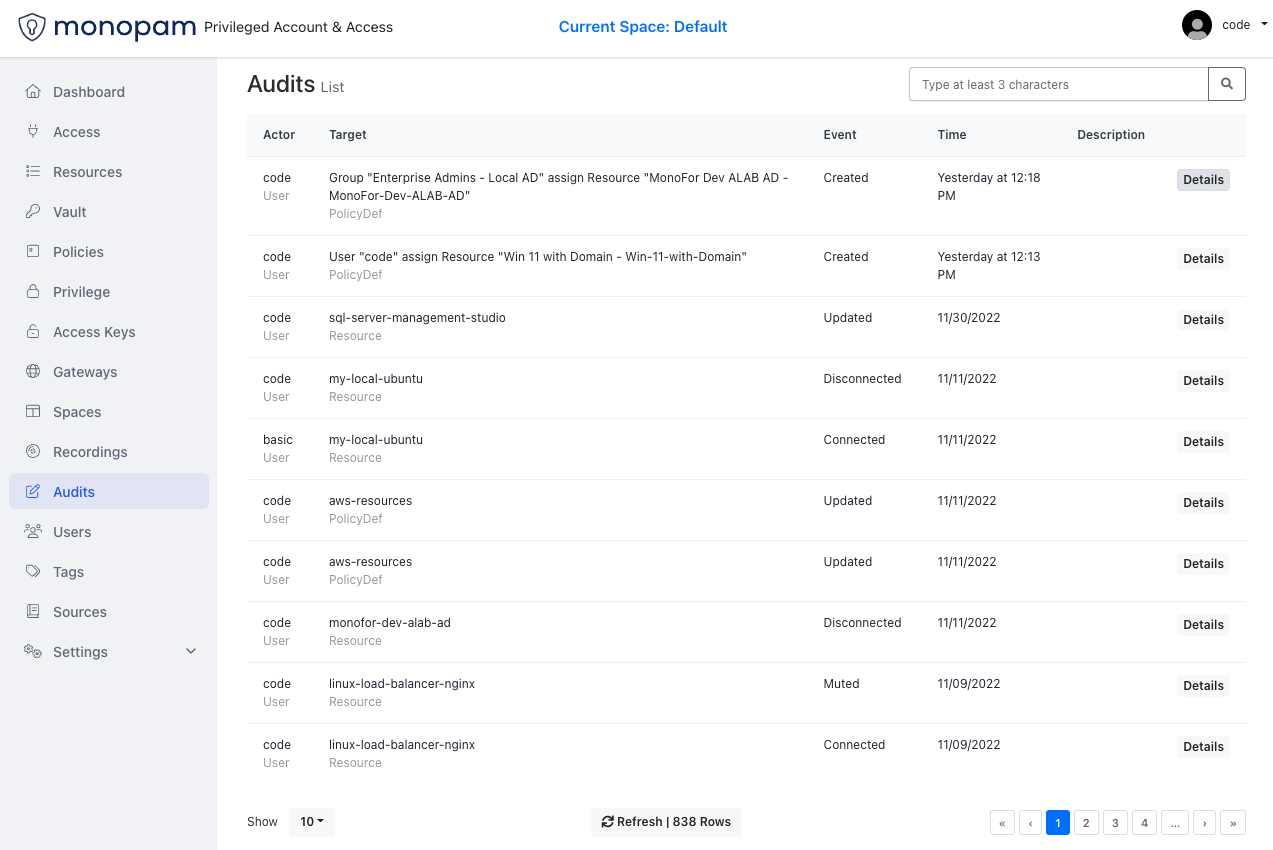Open the Show 10 rows dropdown

[312, 822]
